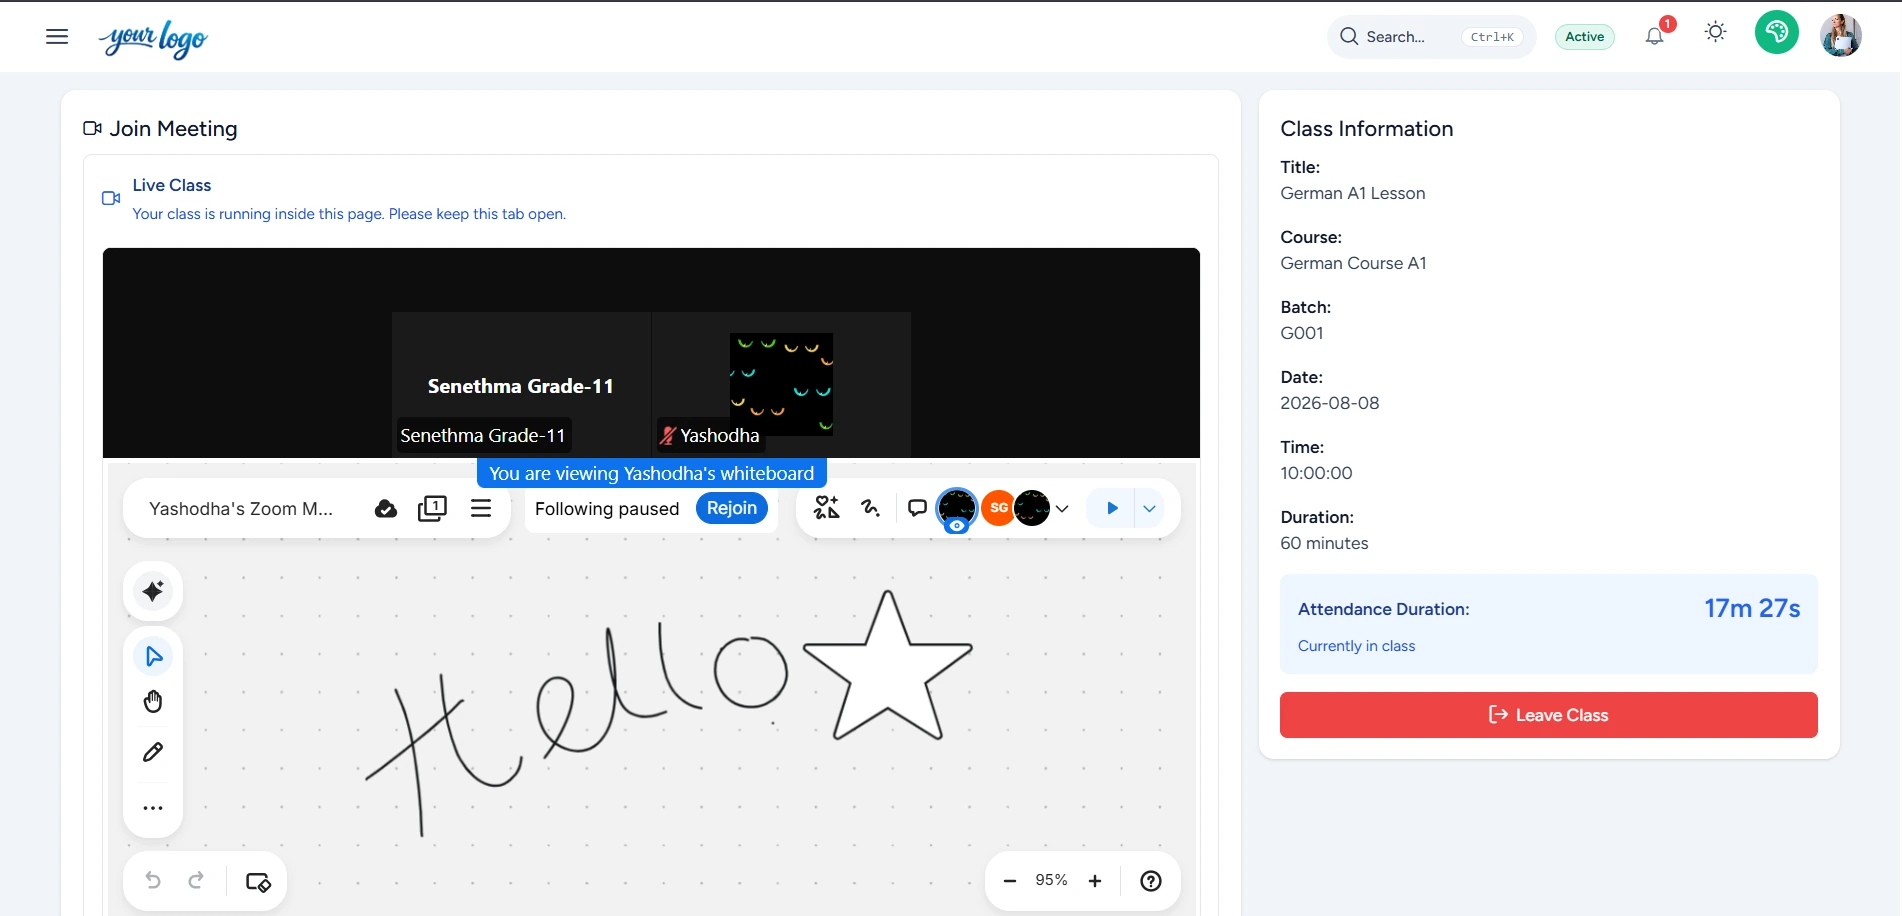Image resolution: width=1902 pixels, height=916 pixels.
Task: Click the whiteboard title Yashodha's Zoom M...
Action: (241, 509)
